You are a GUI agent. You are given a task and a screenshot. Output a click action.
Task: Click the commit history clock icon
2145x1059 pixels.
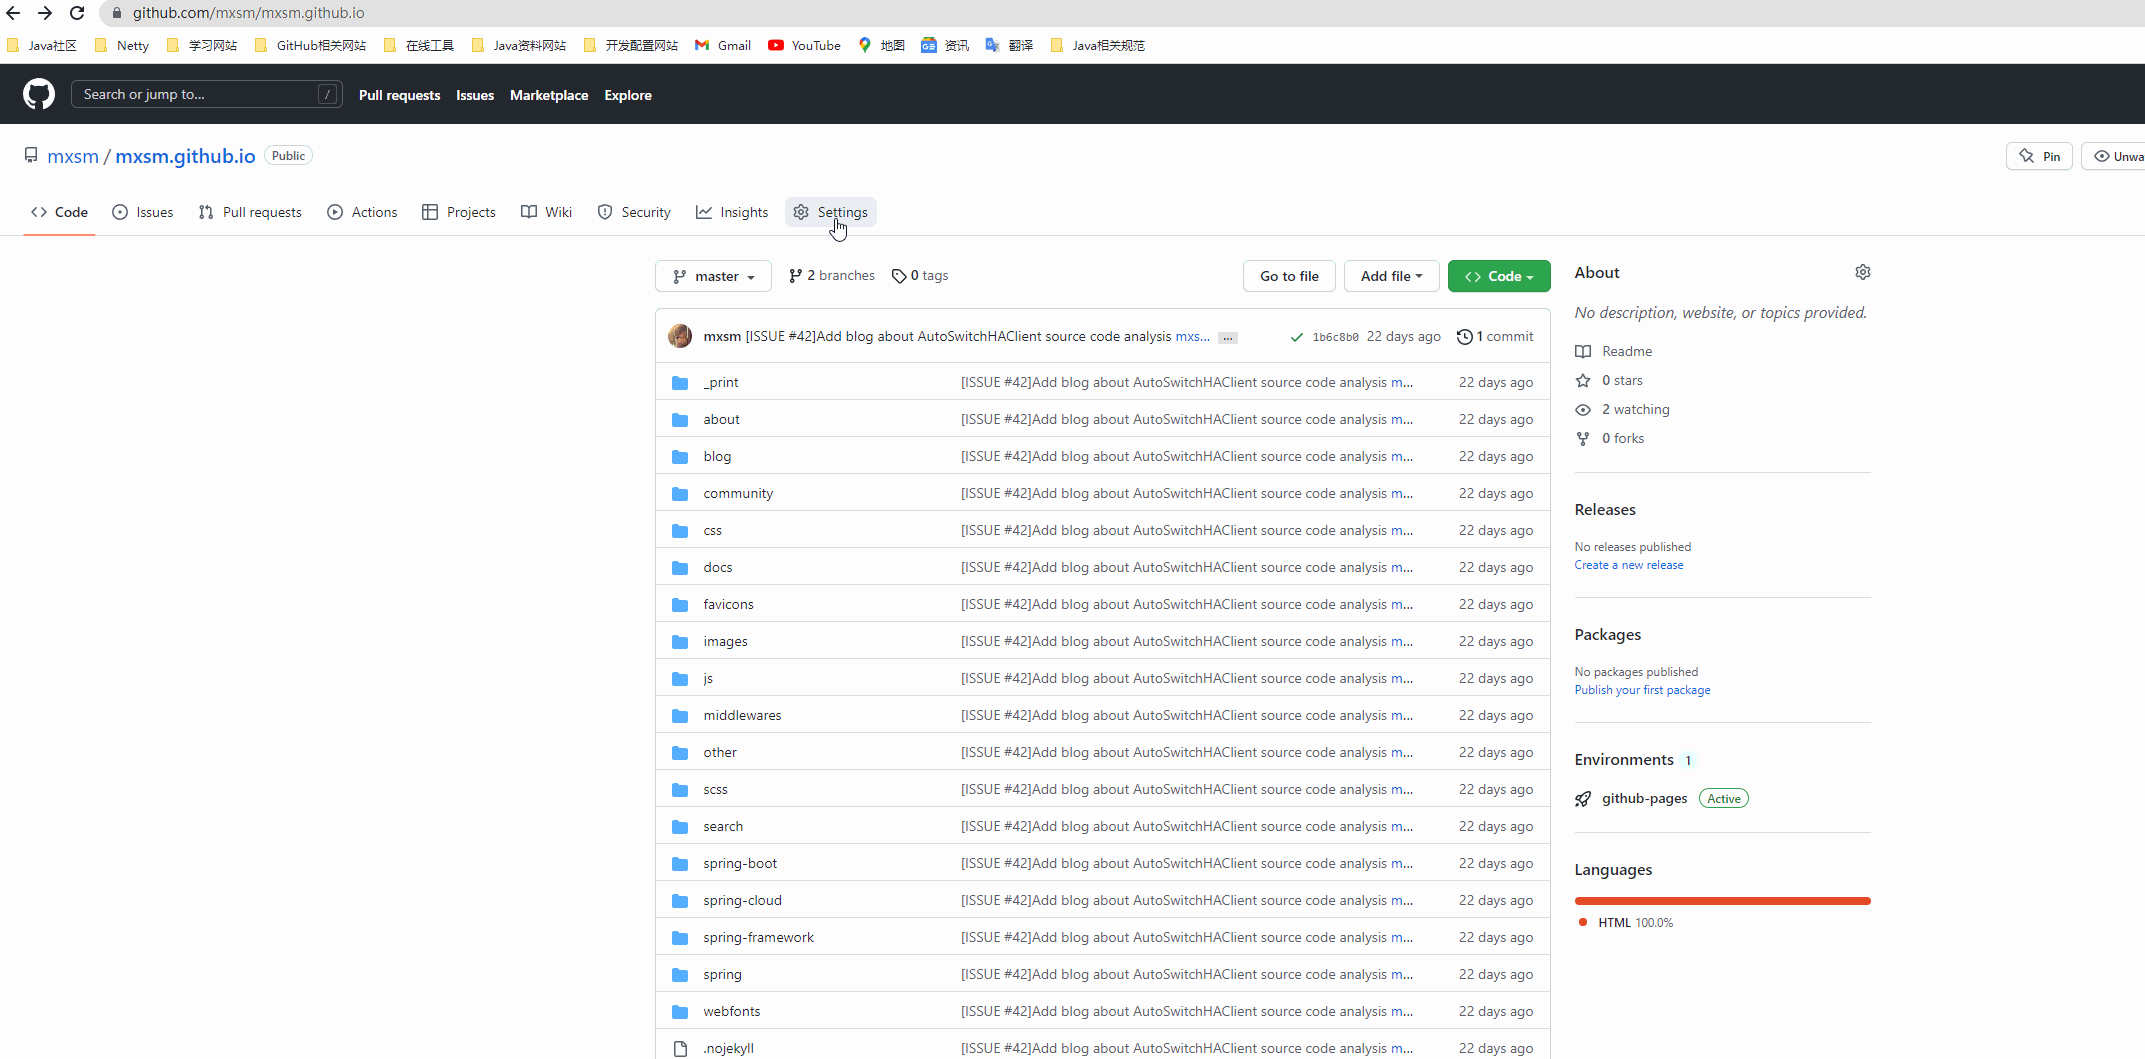[x=1465, y=336]
